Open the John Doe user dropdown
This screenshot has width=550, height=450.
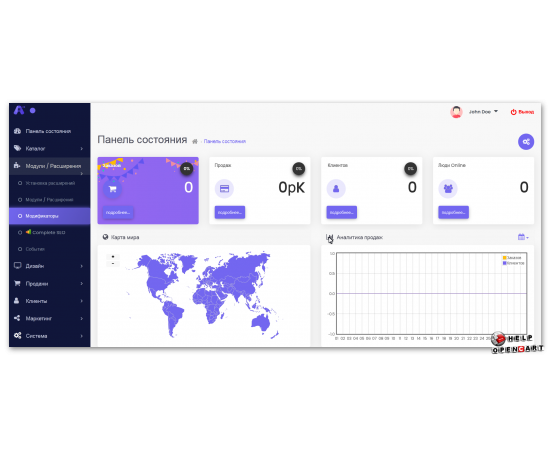(x=483, y=112)
